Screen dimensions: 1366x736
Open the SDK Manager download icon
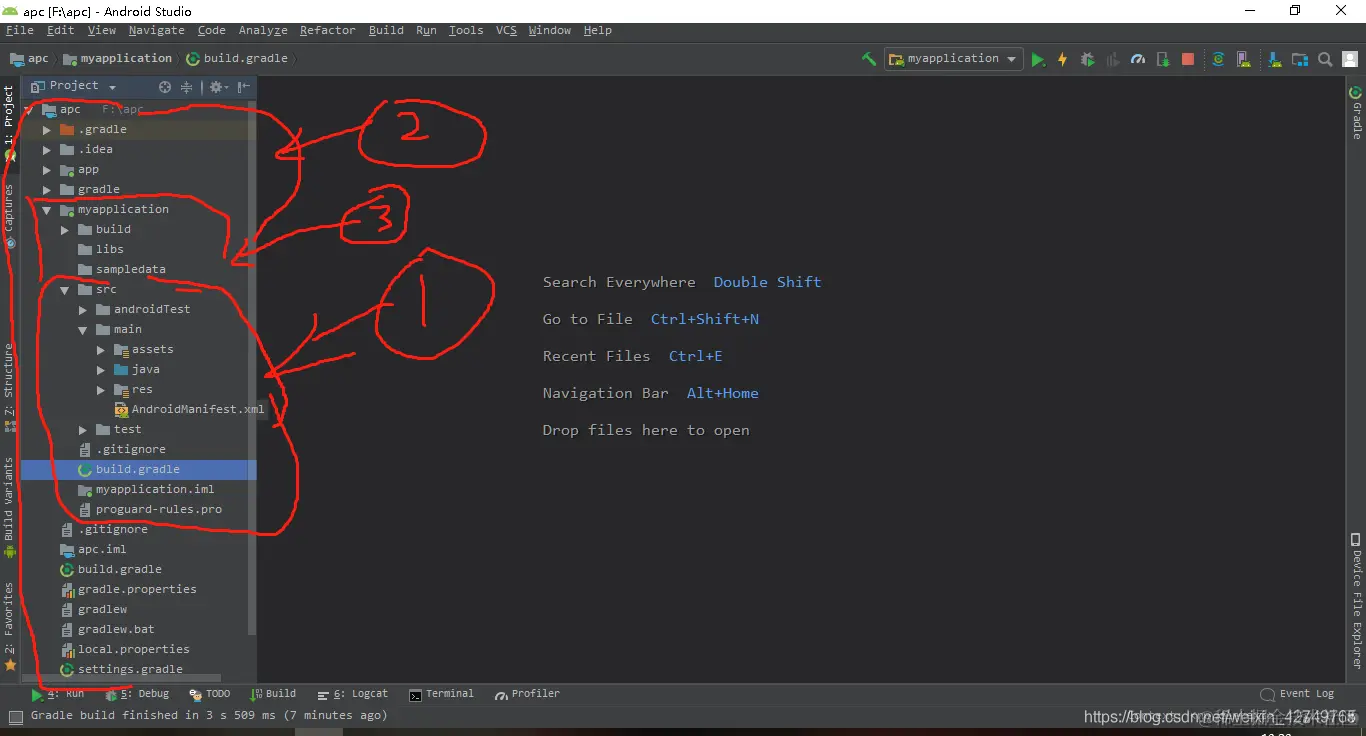click(x=1275, y=59)
